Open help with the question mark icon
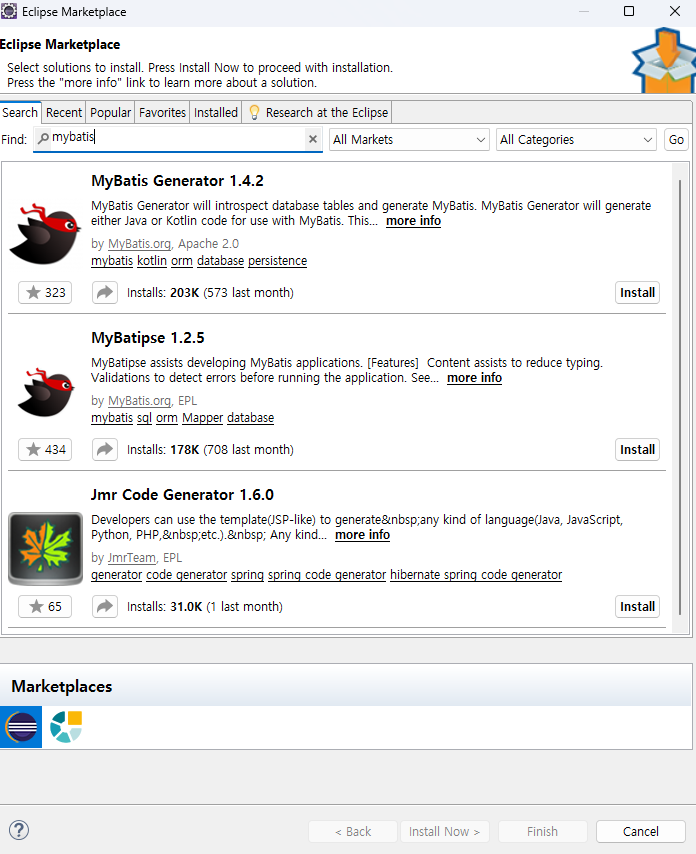The height and width of the screenshot is (854, 696). pos(19,831)
